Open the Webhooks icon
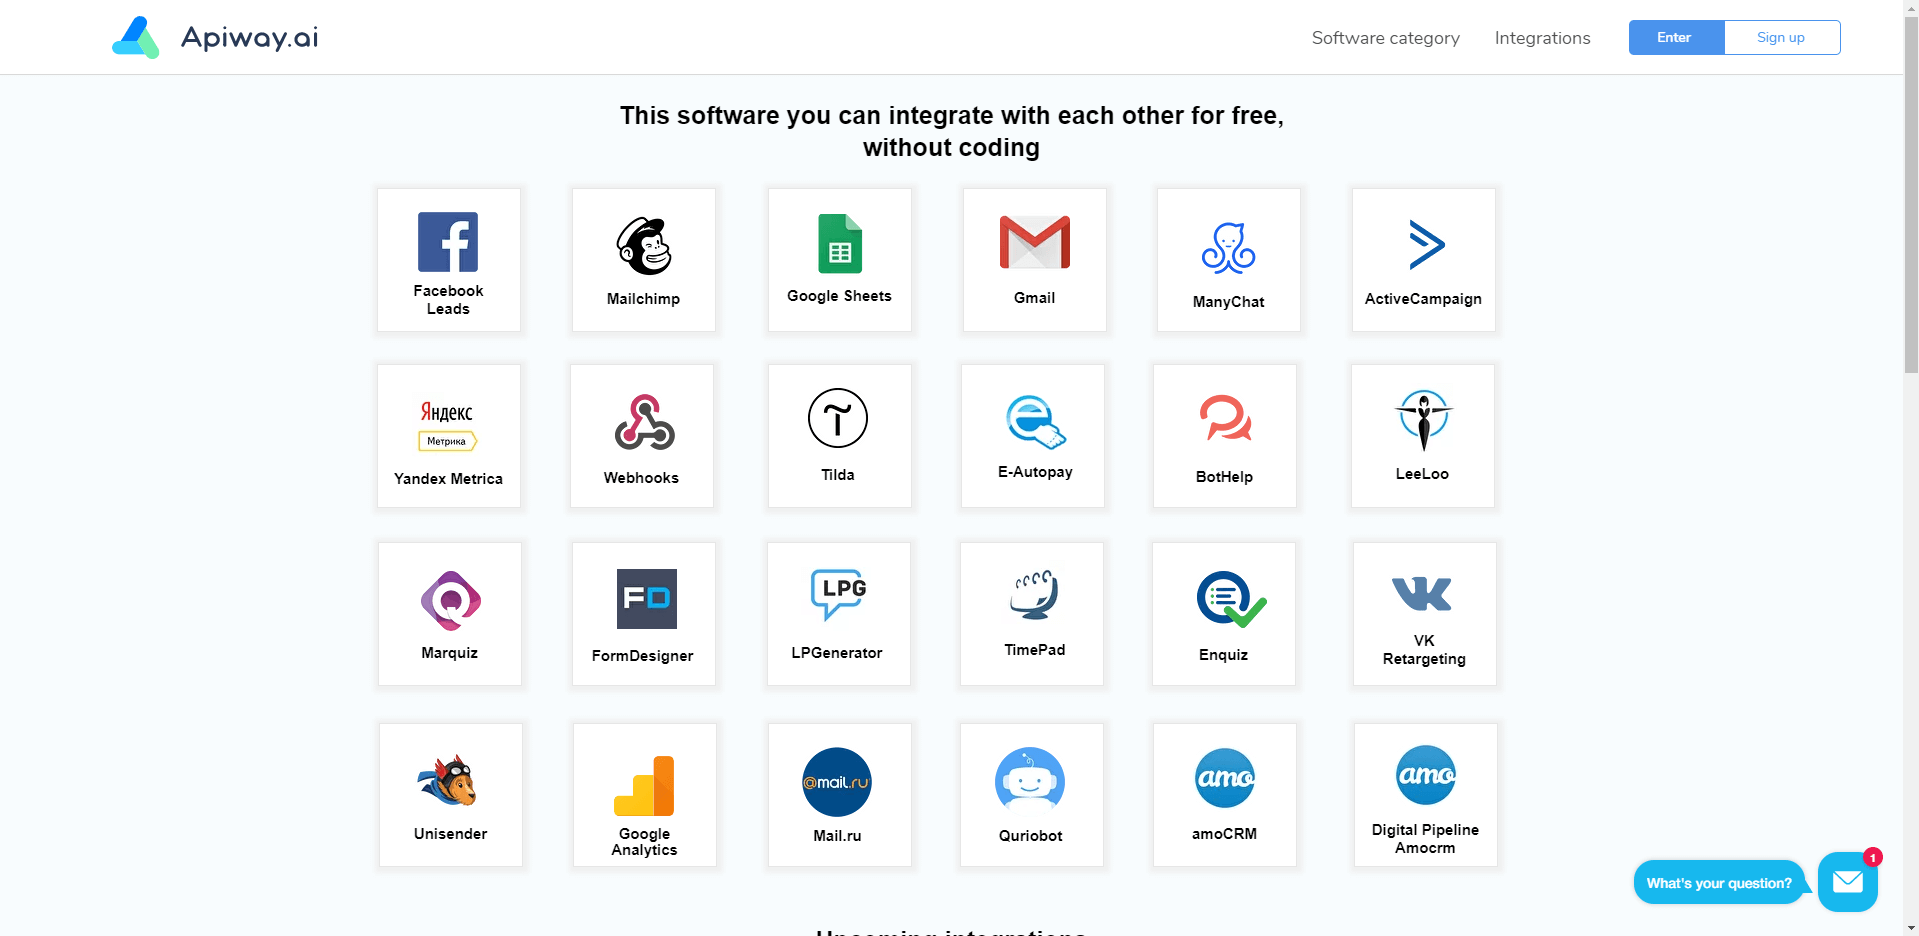This screenshot has height=936, width=1919. (x=645, y=422)
